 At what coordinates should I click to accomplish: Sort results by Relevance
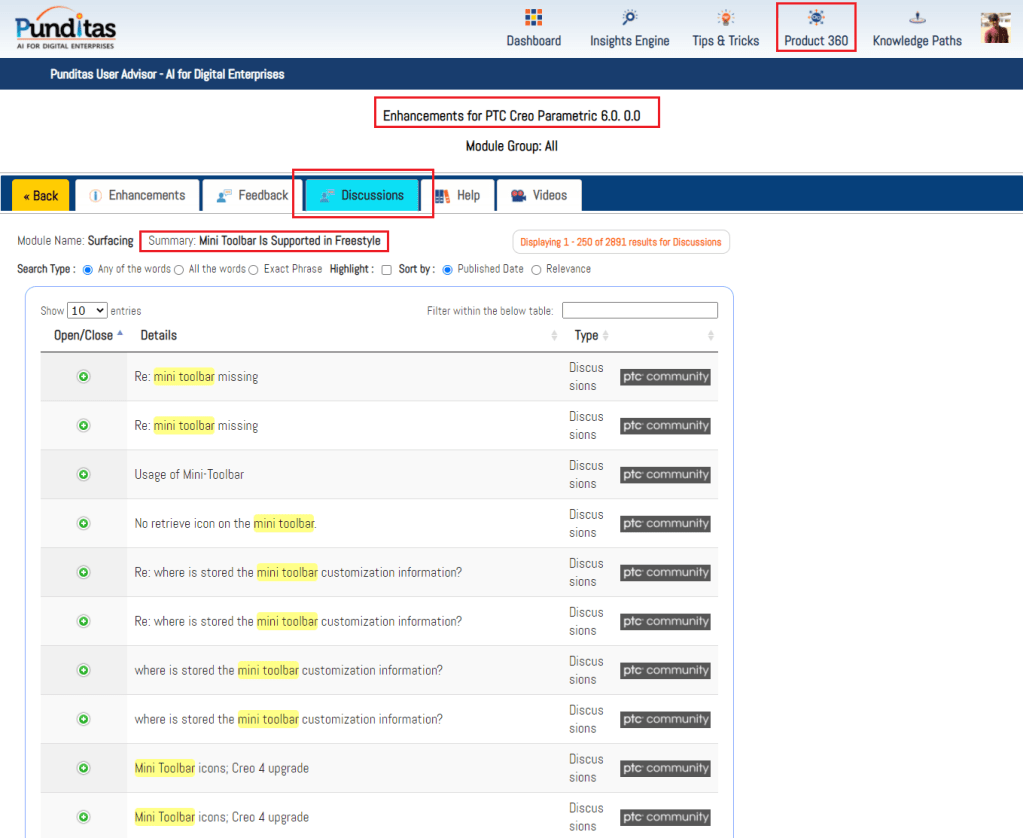click(536, 269)
